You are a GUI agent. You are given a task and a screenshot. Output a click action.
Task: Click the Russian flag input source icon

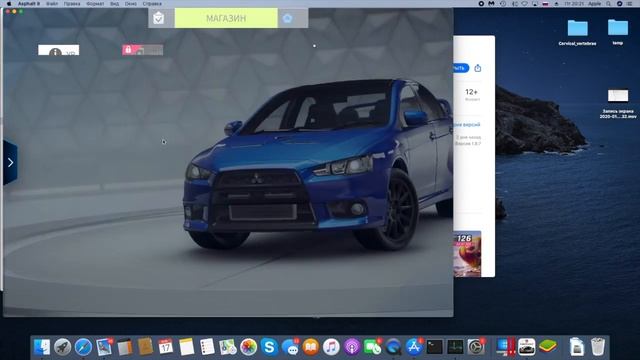pos(545,4)
